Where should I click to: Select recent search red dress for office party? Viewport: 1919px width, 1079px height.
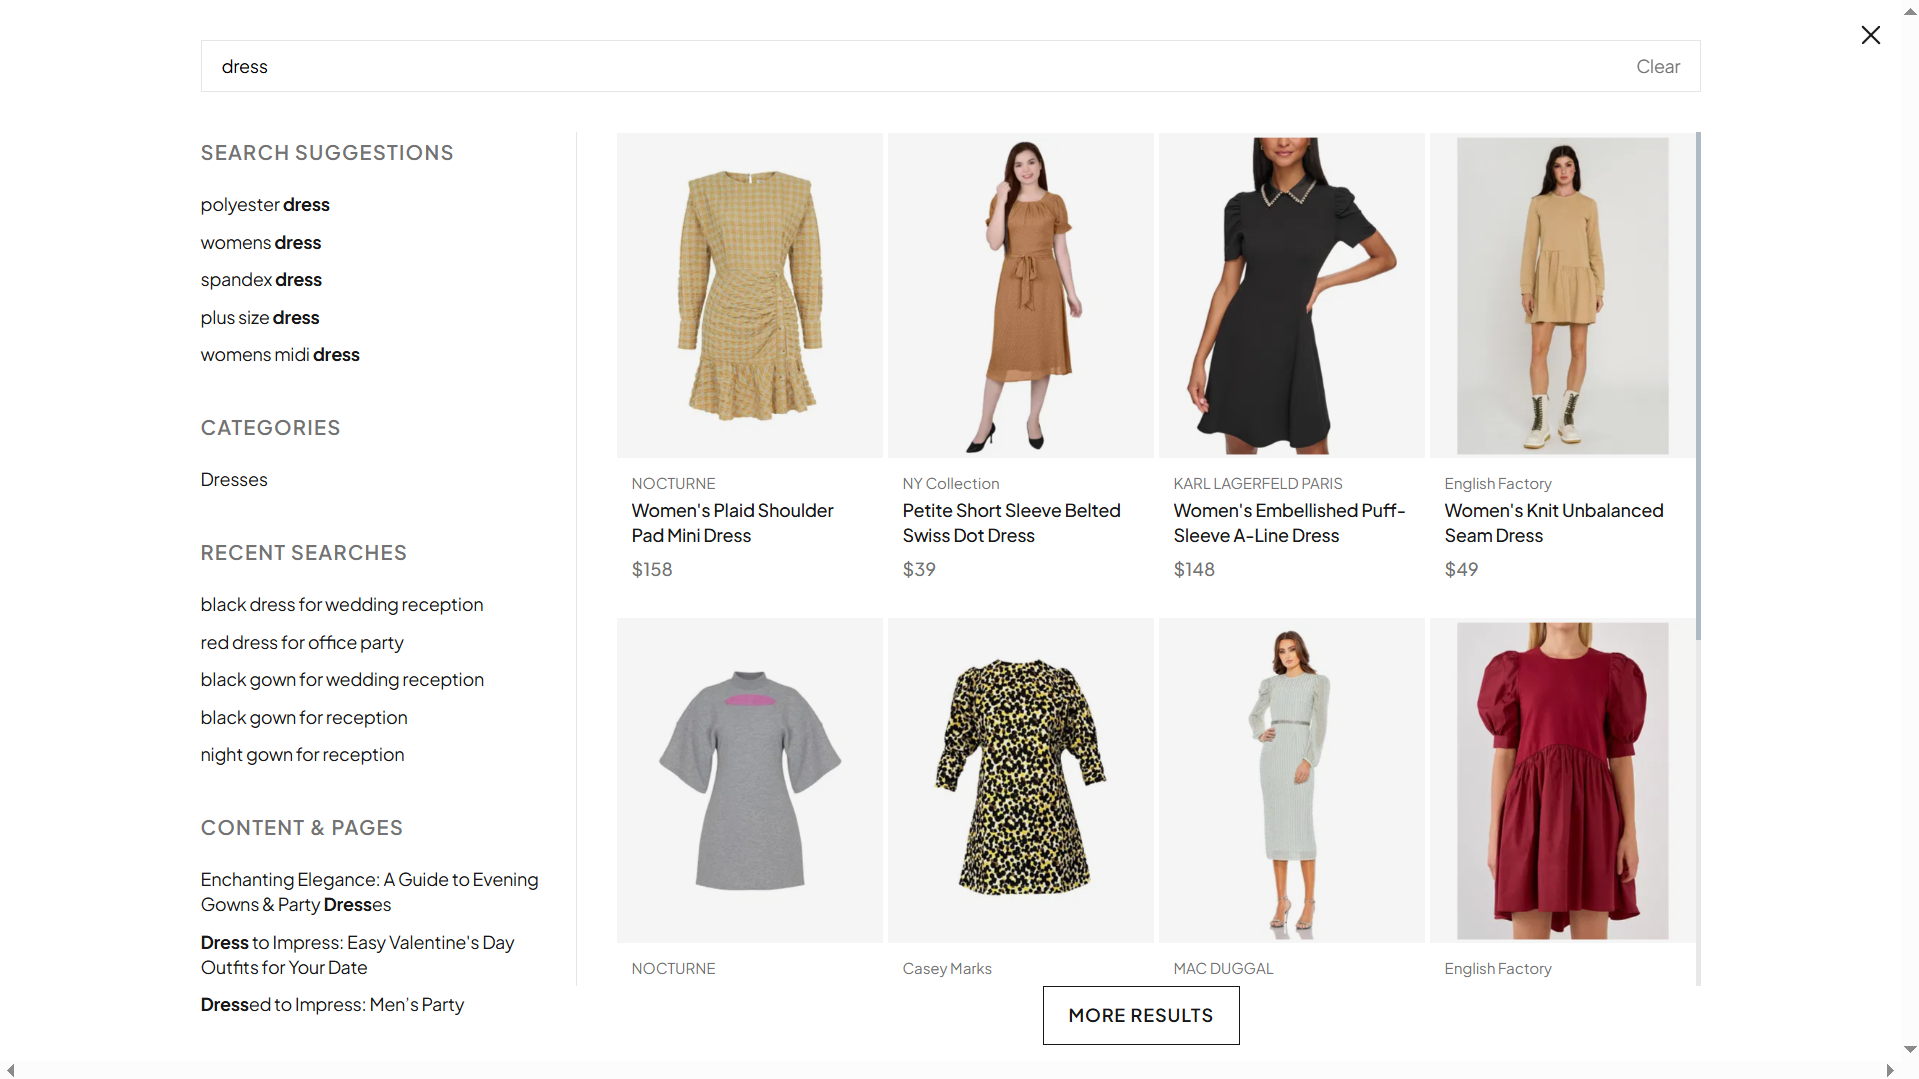302,642
